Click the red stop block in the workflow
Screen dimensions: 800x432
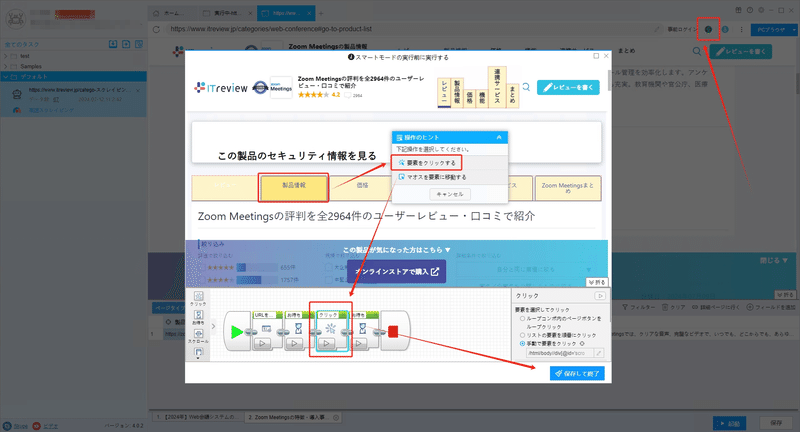(393, 332)
